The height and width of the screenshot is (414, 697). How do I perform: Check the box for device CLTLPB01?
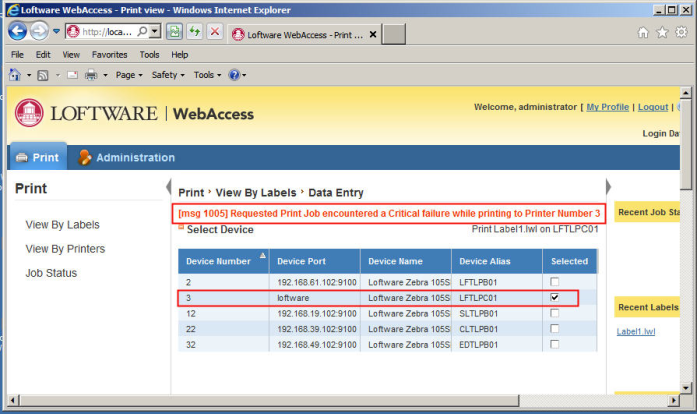(x=554, y=329)
